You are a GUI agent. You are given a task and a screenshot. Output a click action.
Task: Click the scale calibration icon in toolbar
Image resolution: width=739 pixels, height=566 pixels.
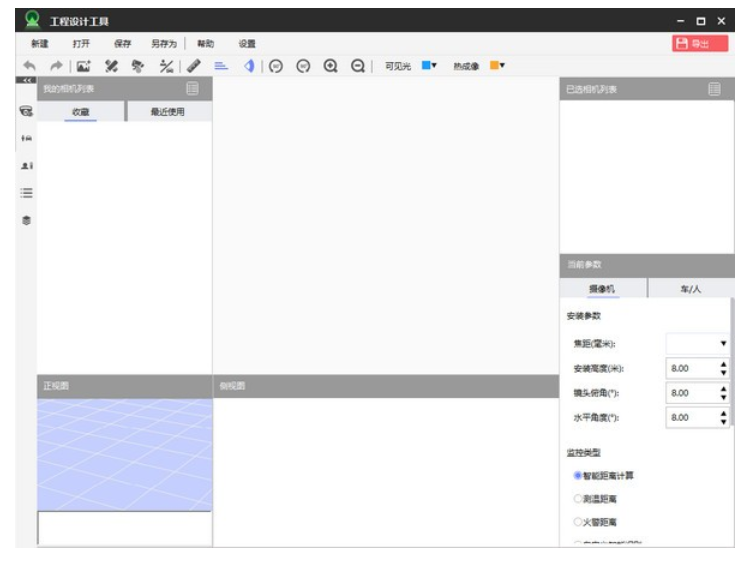pyautogui.click(x=166, y=66)
